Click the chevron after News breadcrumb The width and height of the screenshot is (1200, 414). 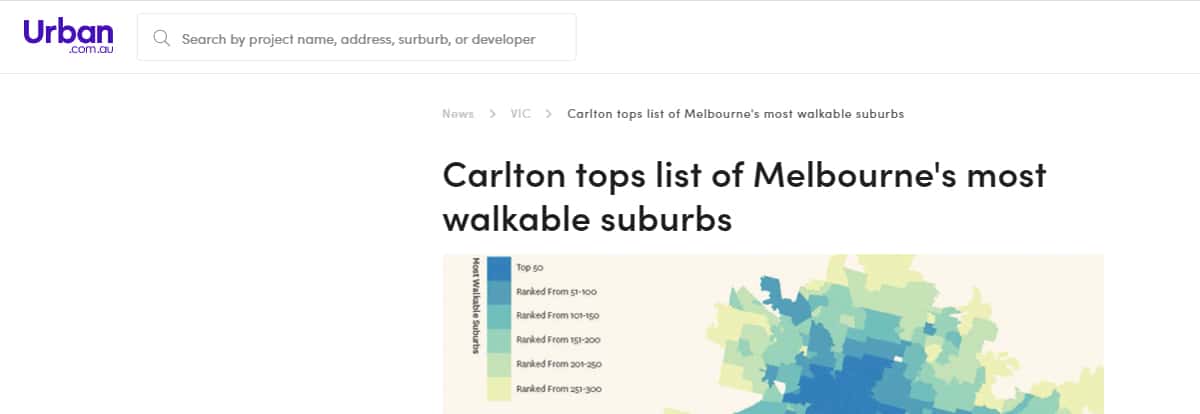pyautogui.click(x=493, y=114)
